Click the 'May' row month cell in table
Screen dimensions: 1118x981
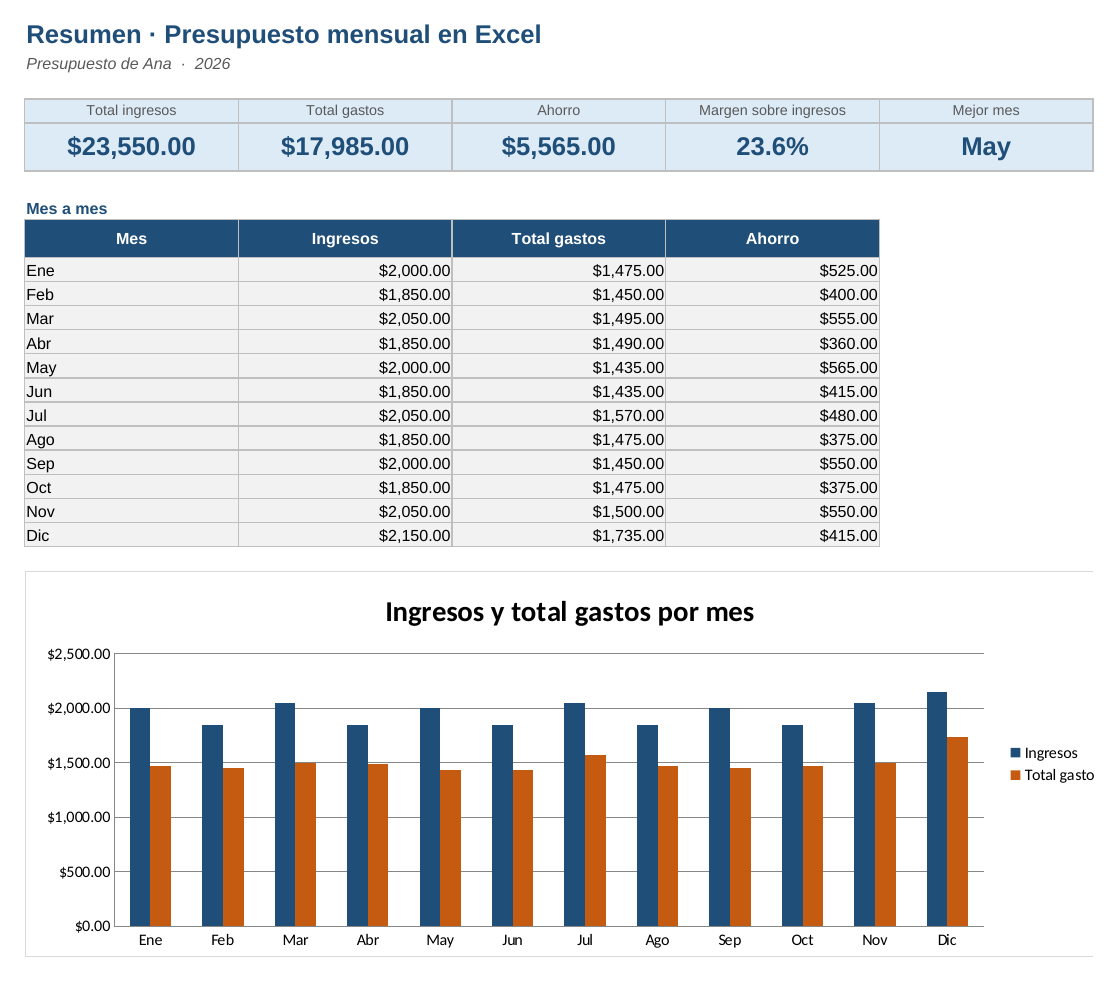point(131,367)
